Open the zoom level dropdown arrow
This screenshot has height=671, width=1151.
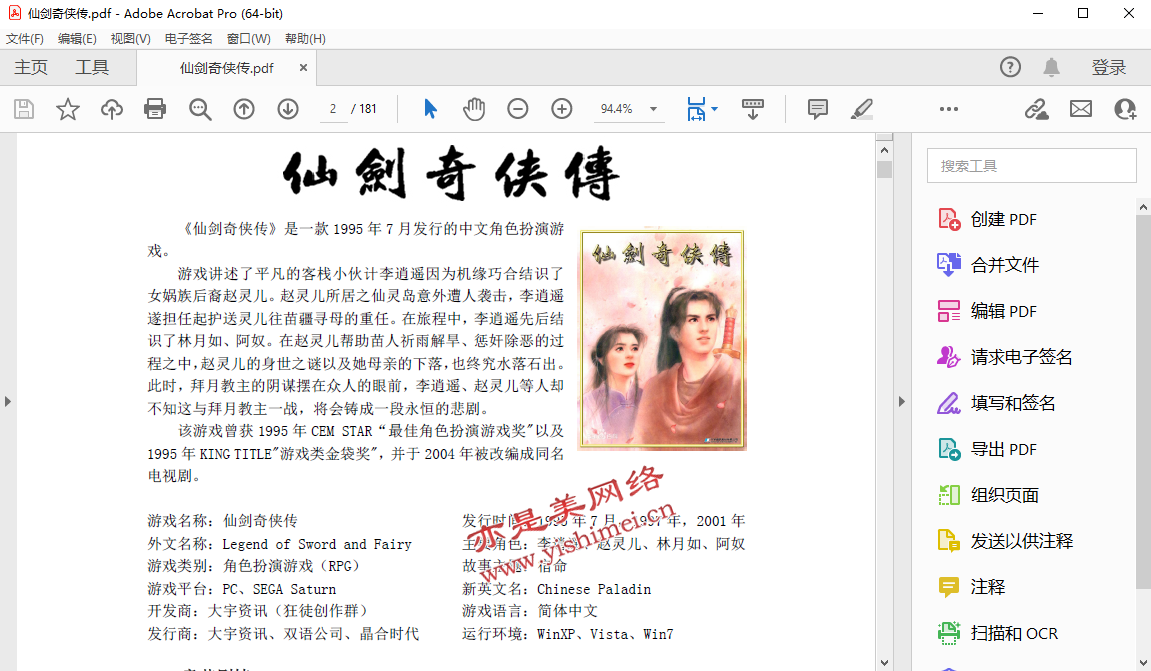pyautogui.click(x=653, y=109)
